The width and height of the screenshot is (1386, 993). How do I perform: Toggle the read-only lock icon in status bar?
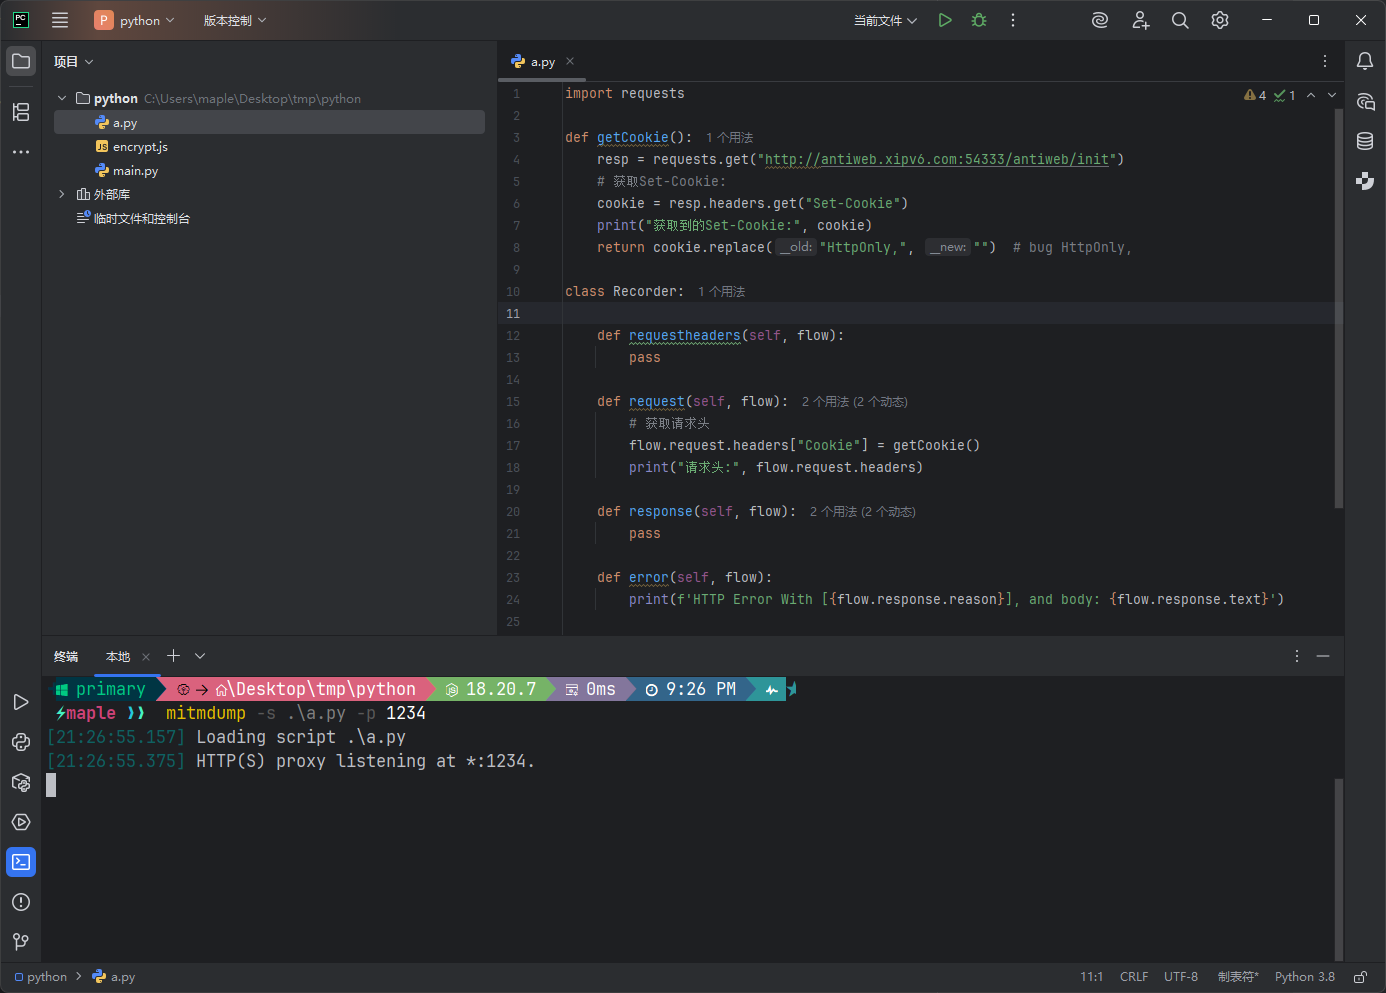(1360, 977)
